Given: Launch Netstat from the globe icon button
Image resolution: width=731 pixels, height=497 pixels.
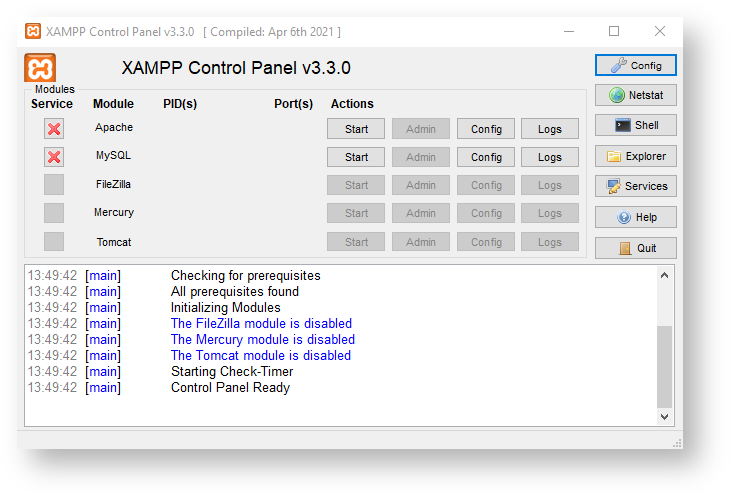Looking at the screenshot, I should click(636, 96).
